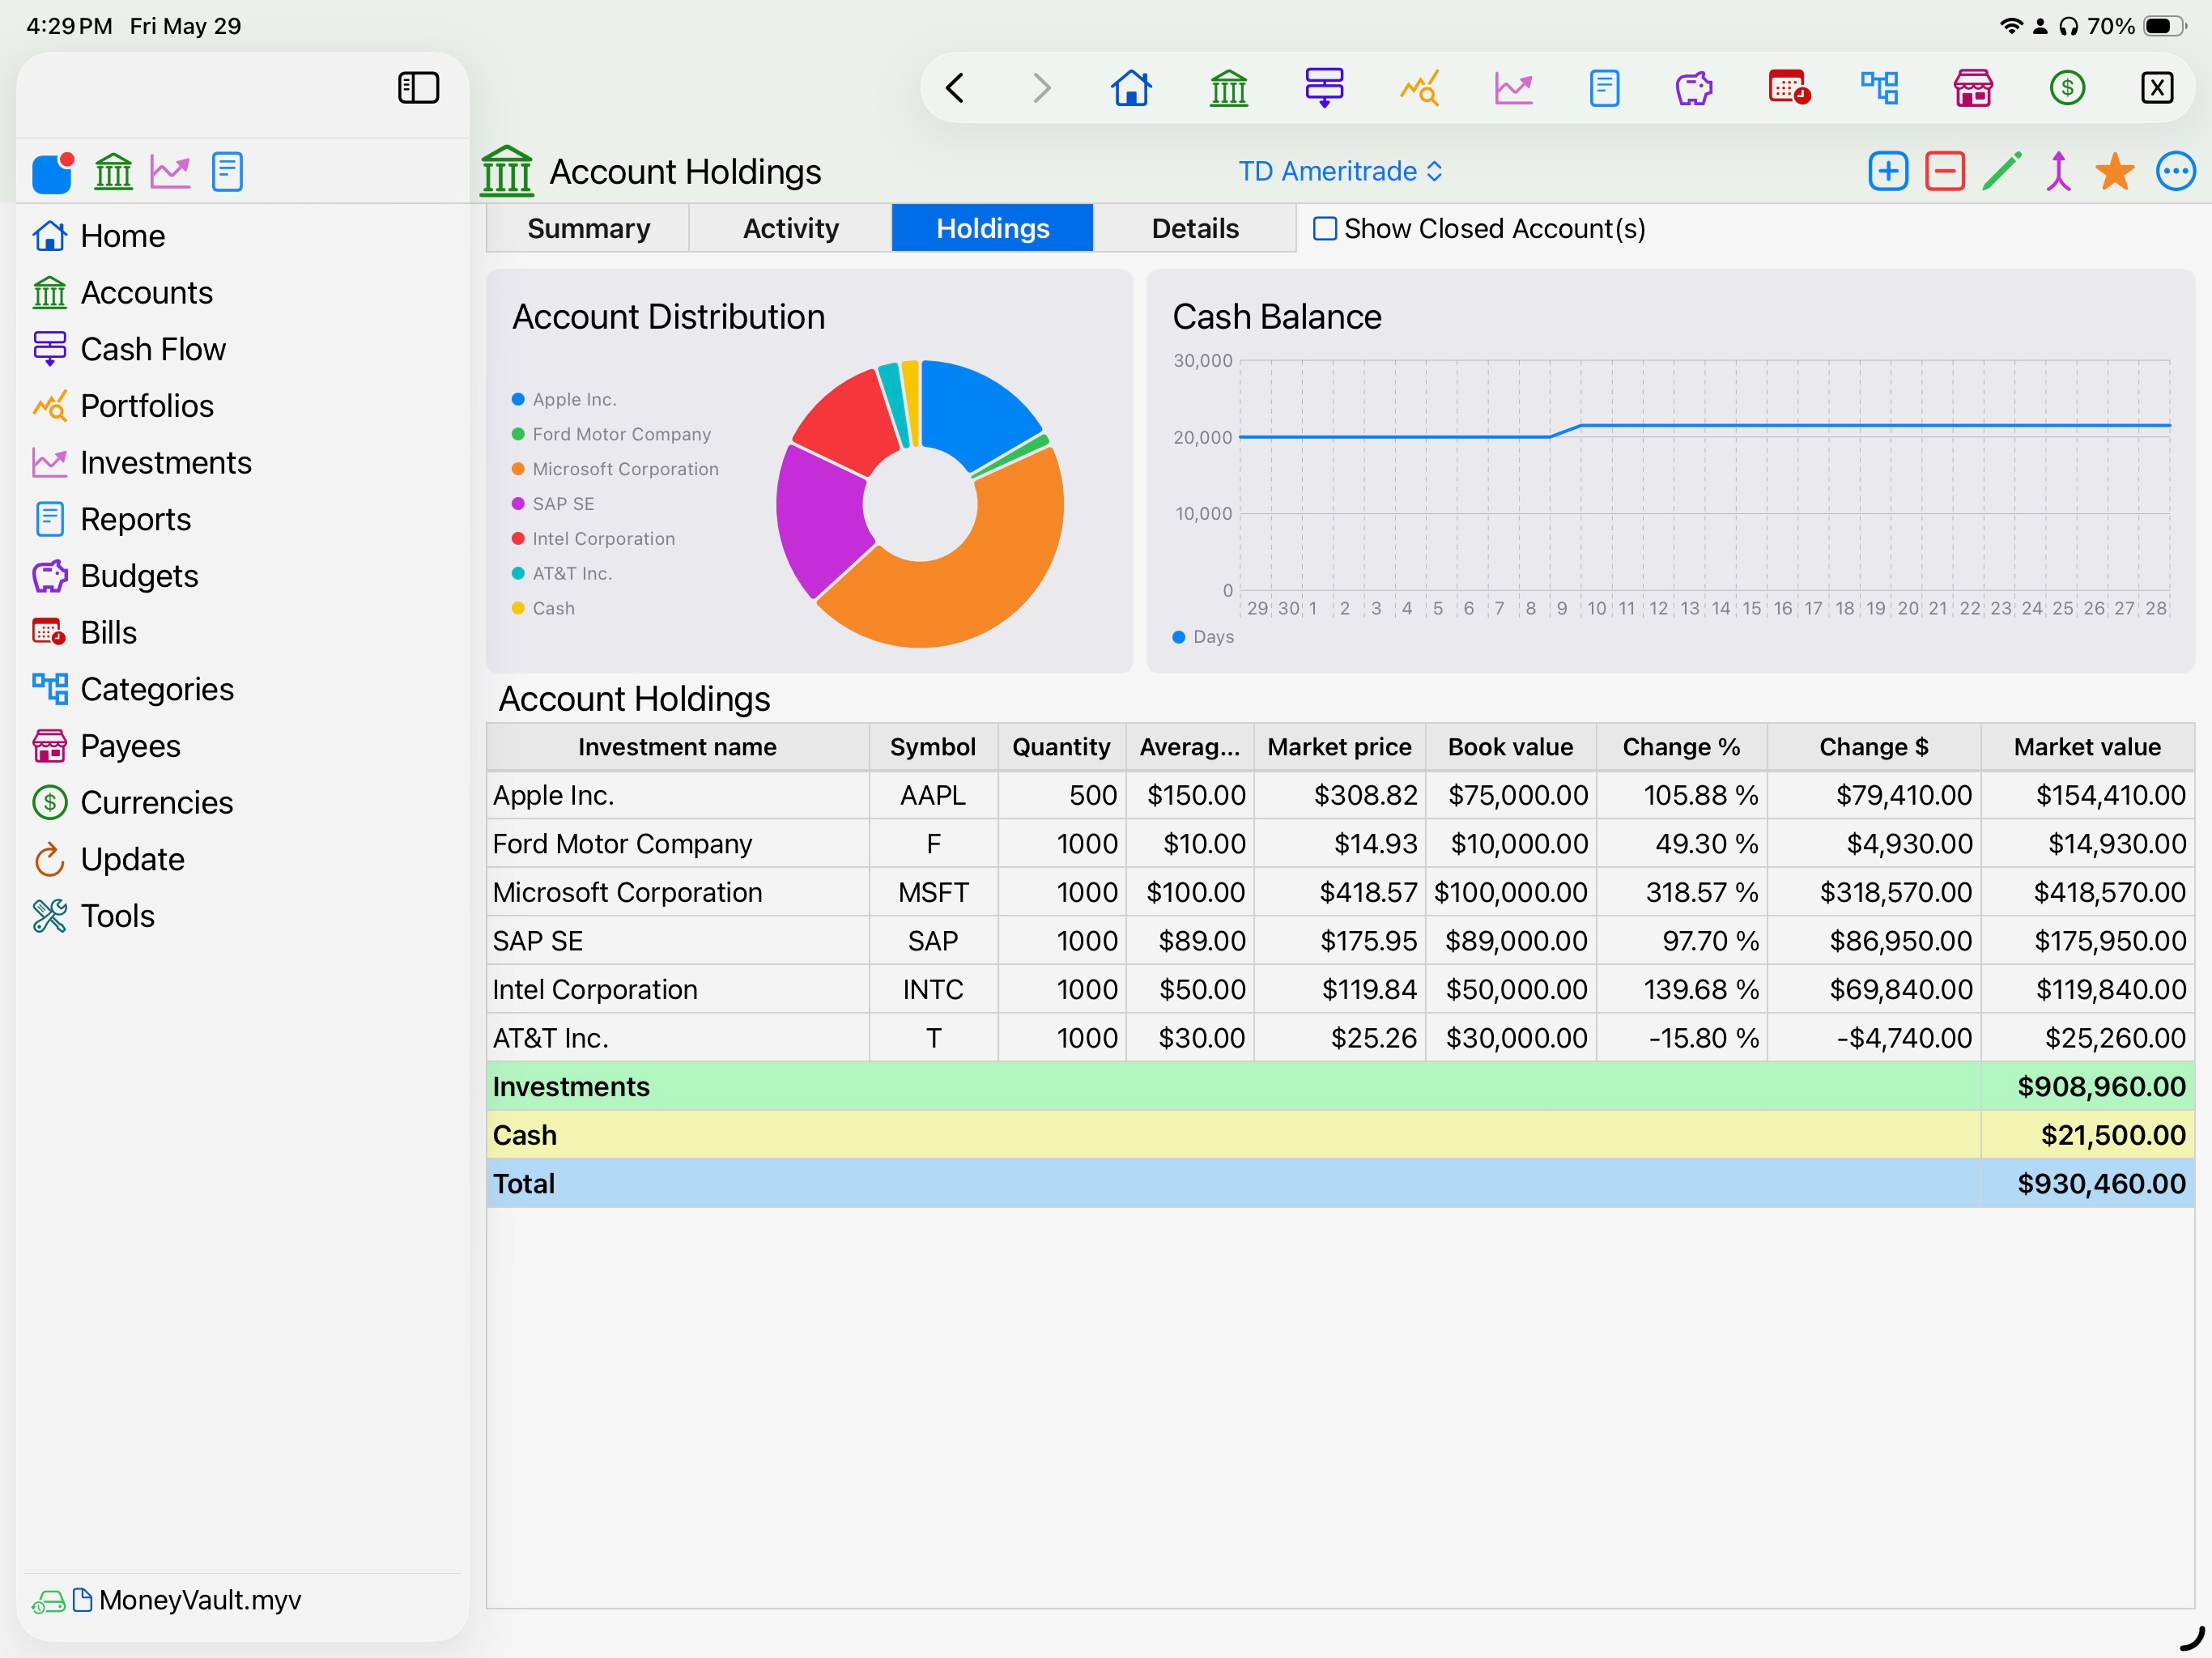Open Investments in the sidebar
This screenshot has height=1658, width=2212.
(142, 463)
